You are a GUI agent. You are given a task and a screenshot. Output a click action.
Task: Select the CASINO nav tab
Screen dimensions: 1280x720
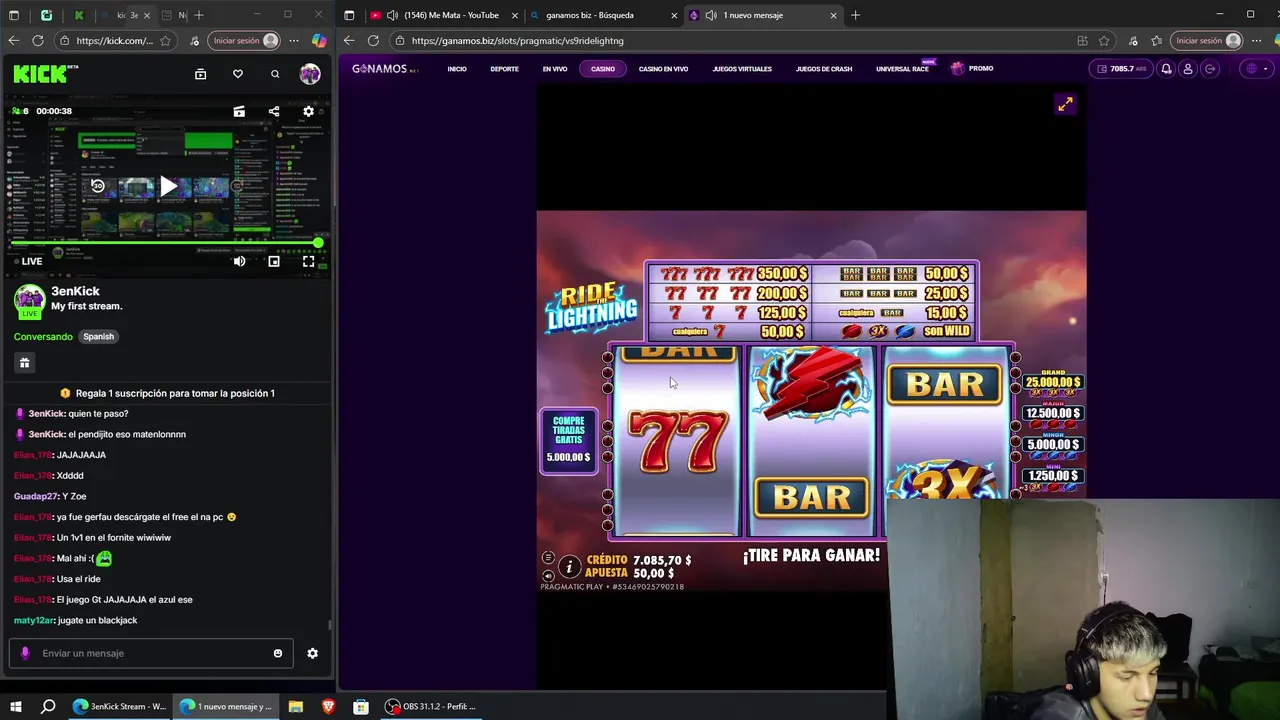click(603, 69)
